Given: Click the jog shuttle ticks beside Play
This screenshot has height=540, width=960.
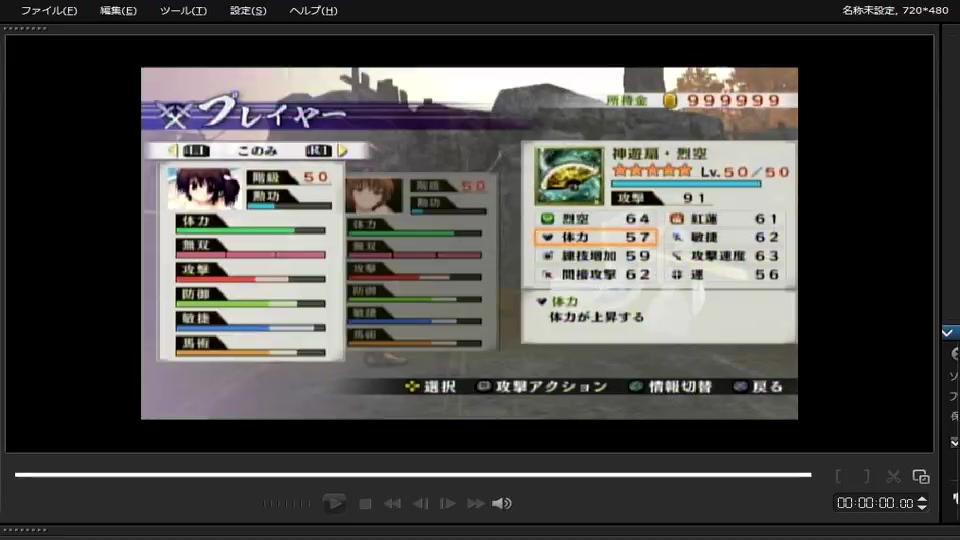Looking at the screenshot, I should click(x=287, y=504).
